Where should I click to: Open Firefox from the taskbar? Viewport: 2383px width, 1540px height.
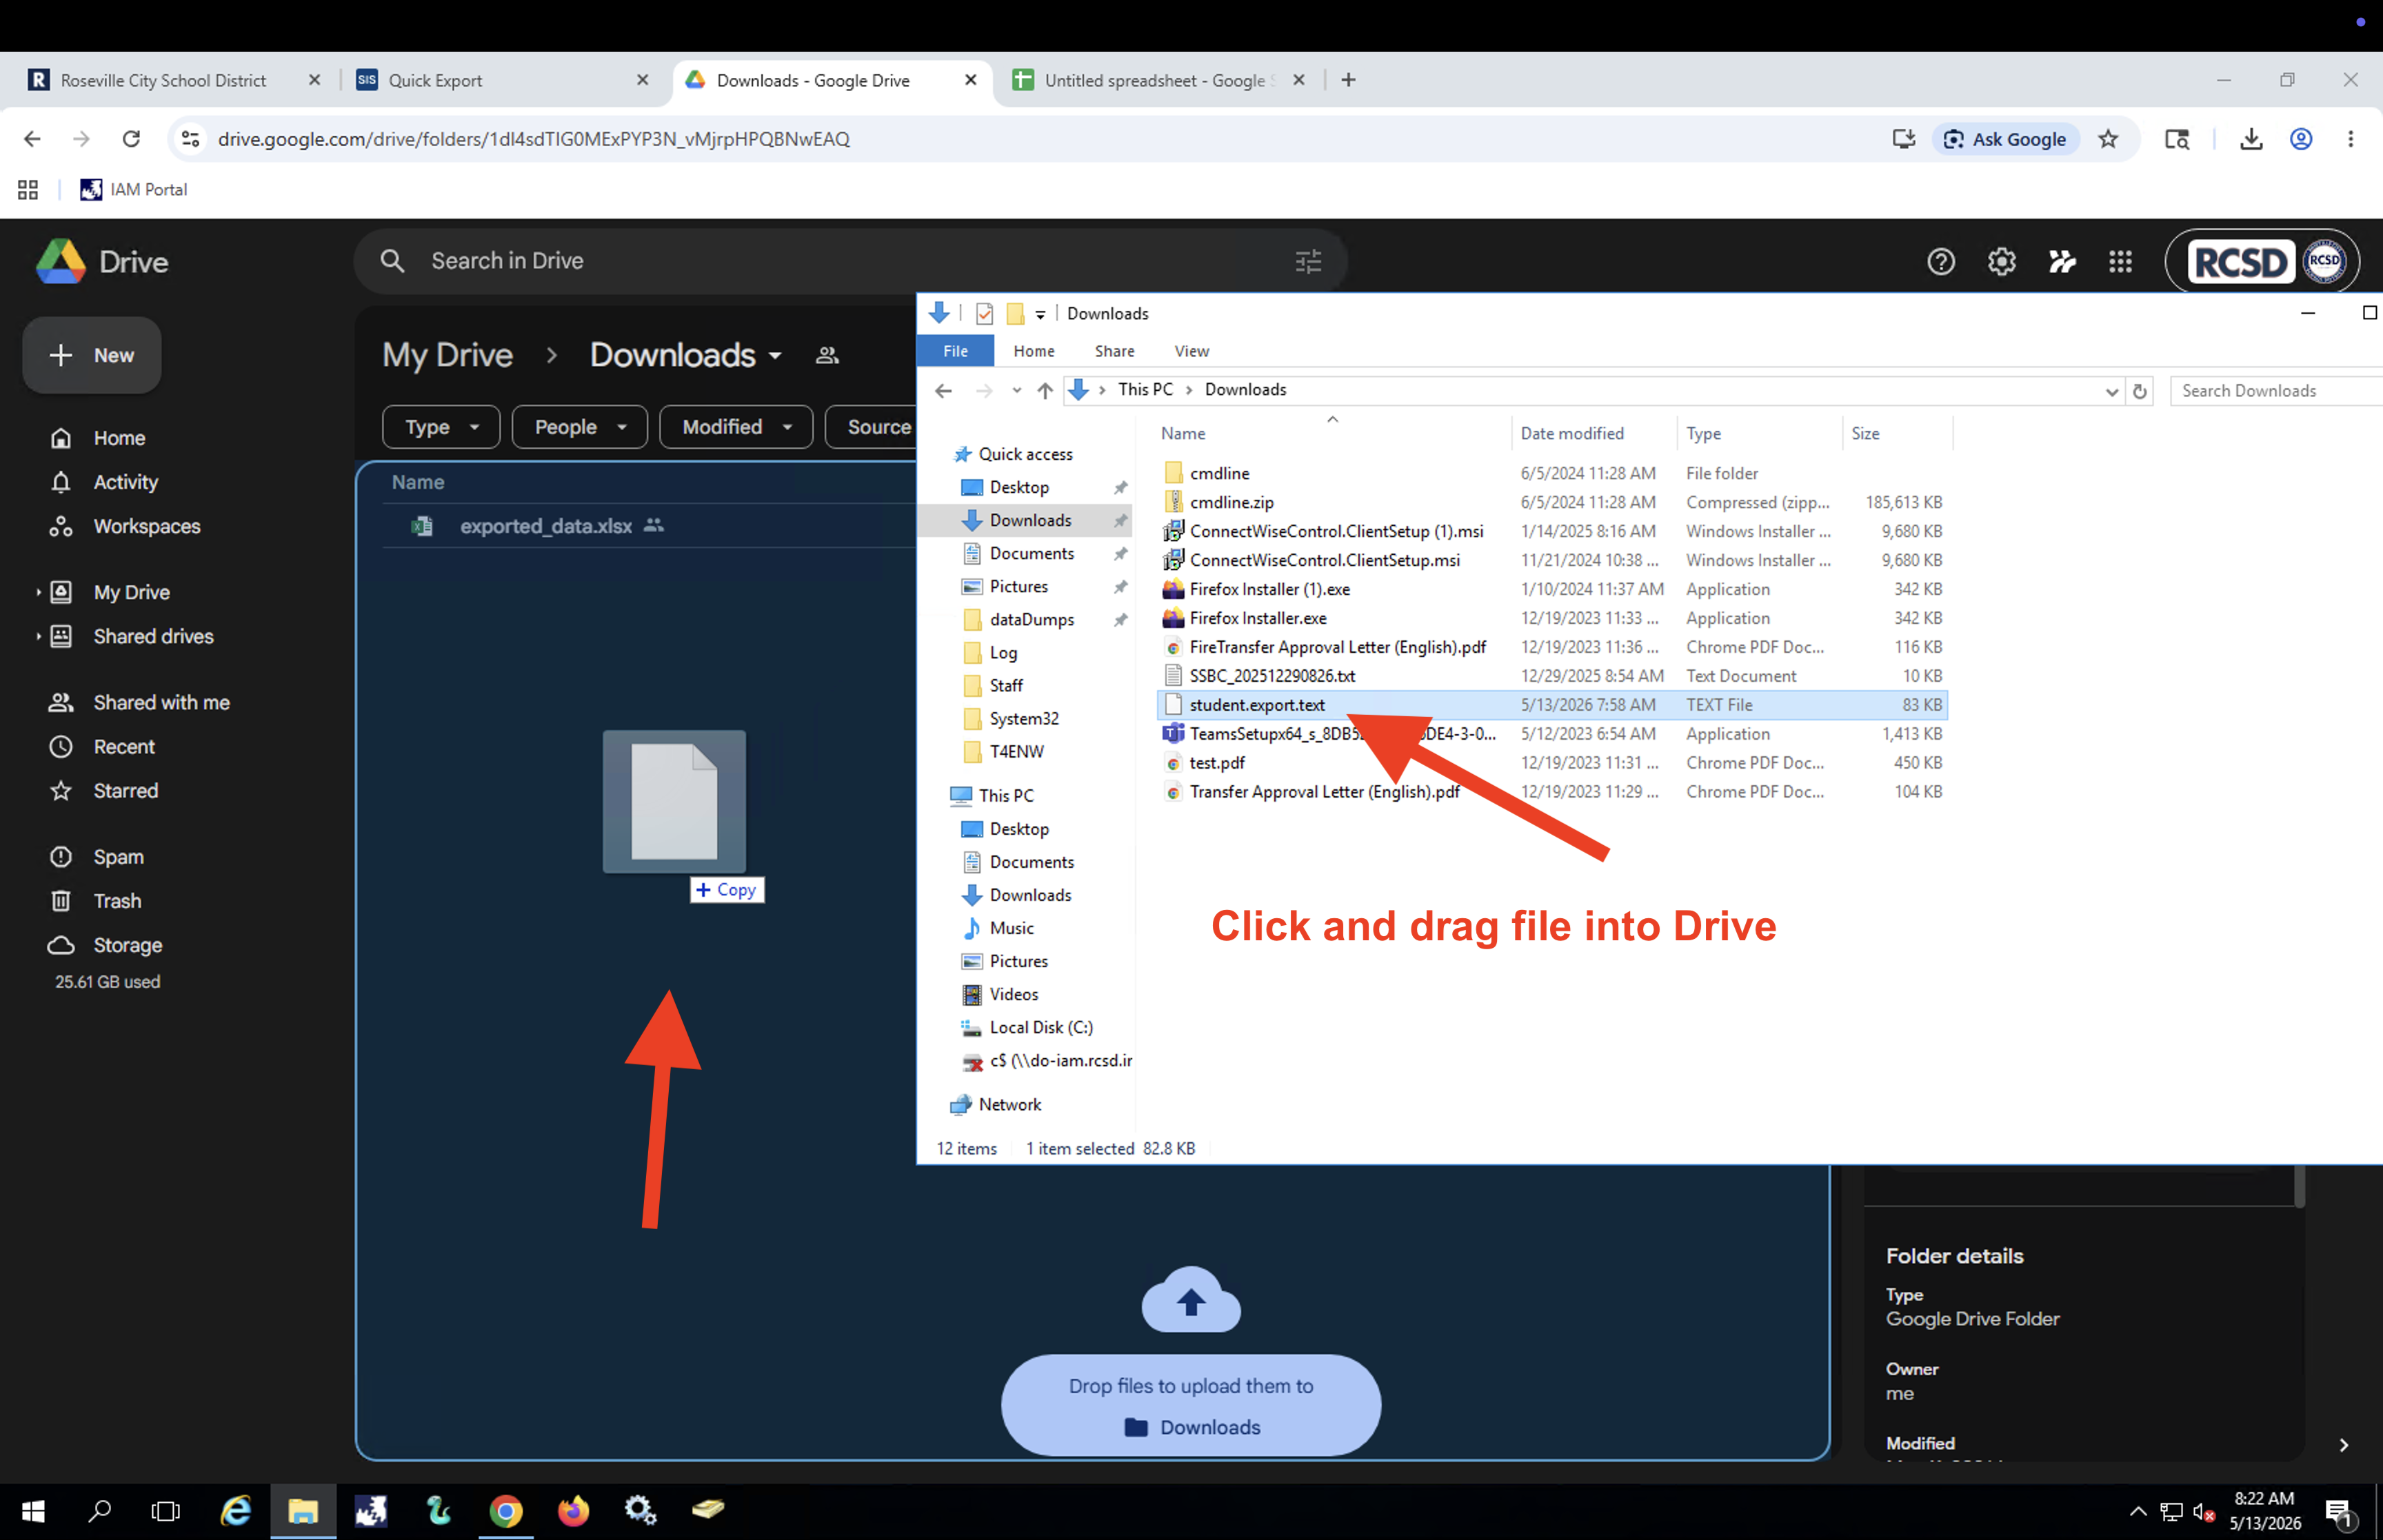(x=573, y=1510)
